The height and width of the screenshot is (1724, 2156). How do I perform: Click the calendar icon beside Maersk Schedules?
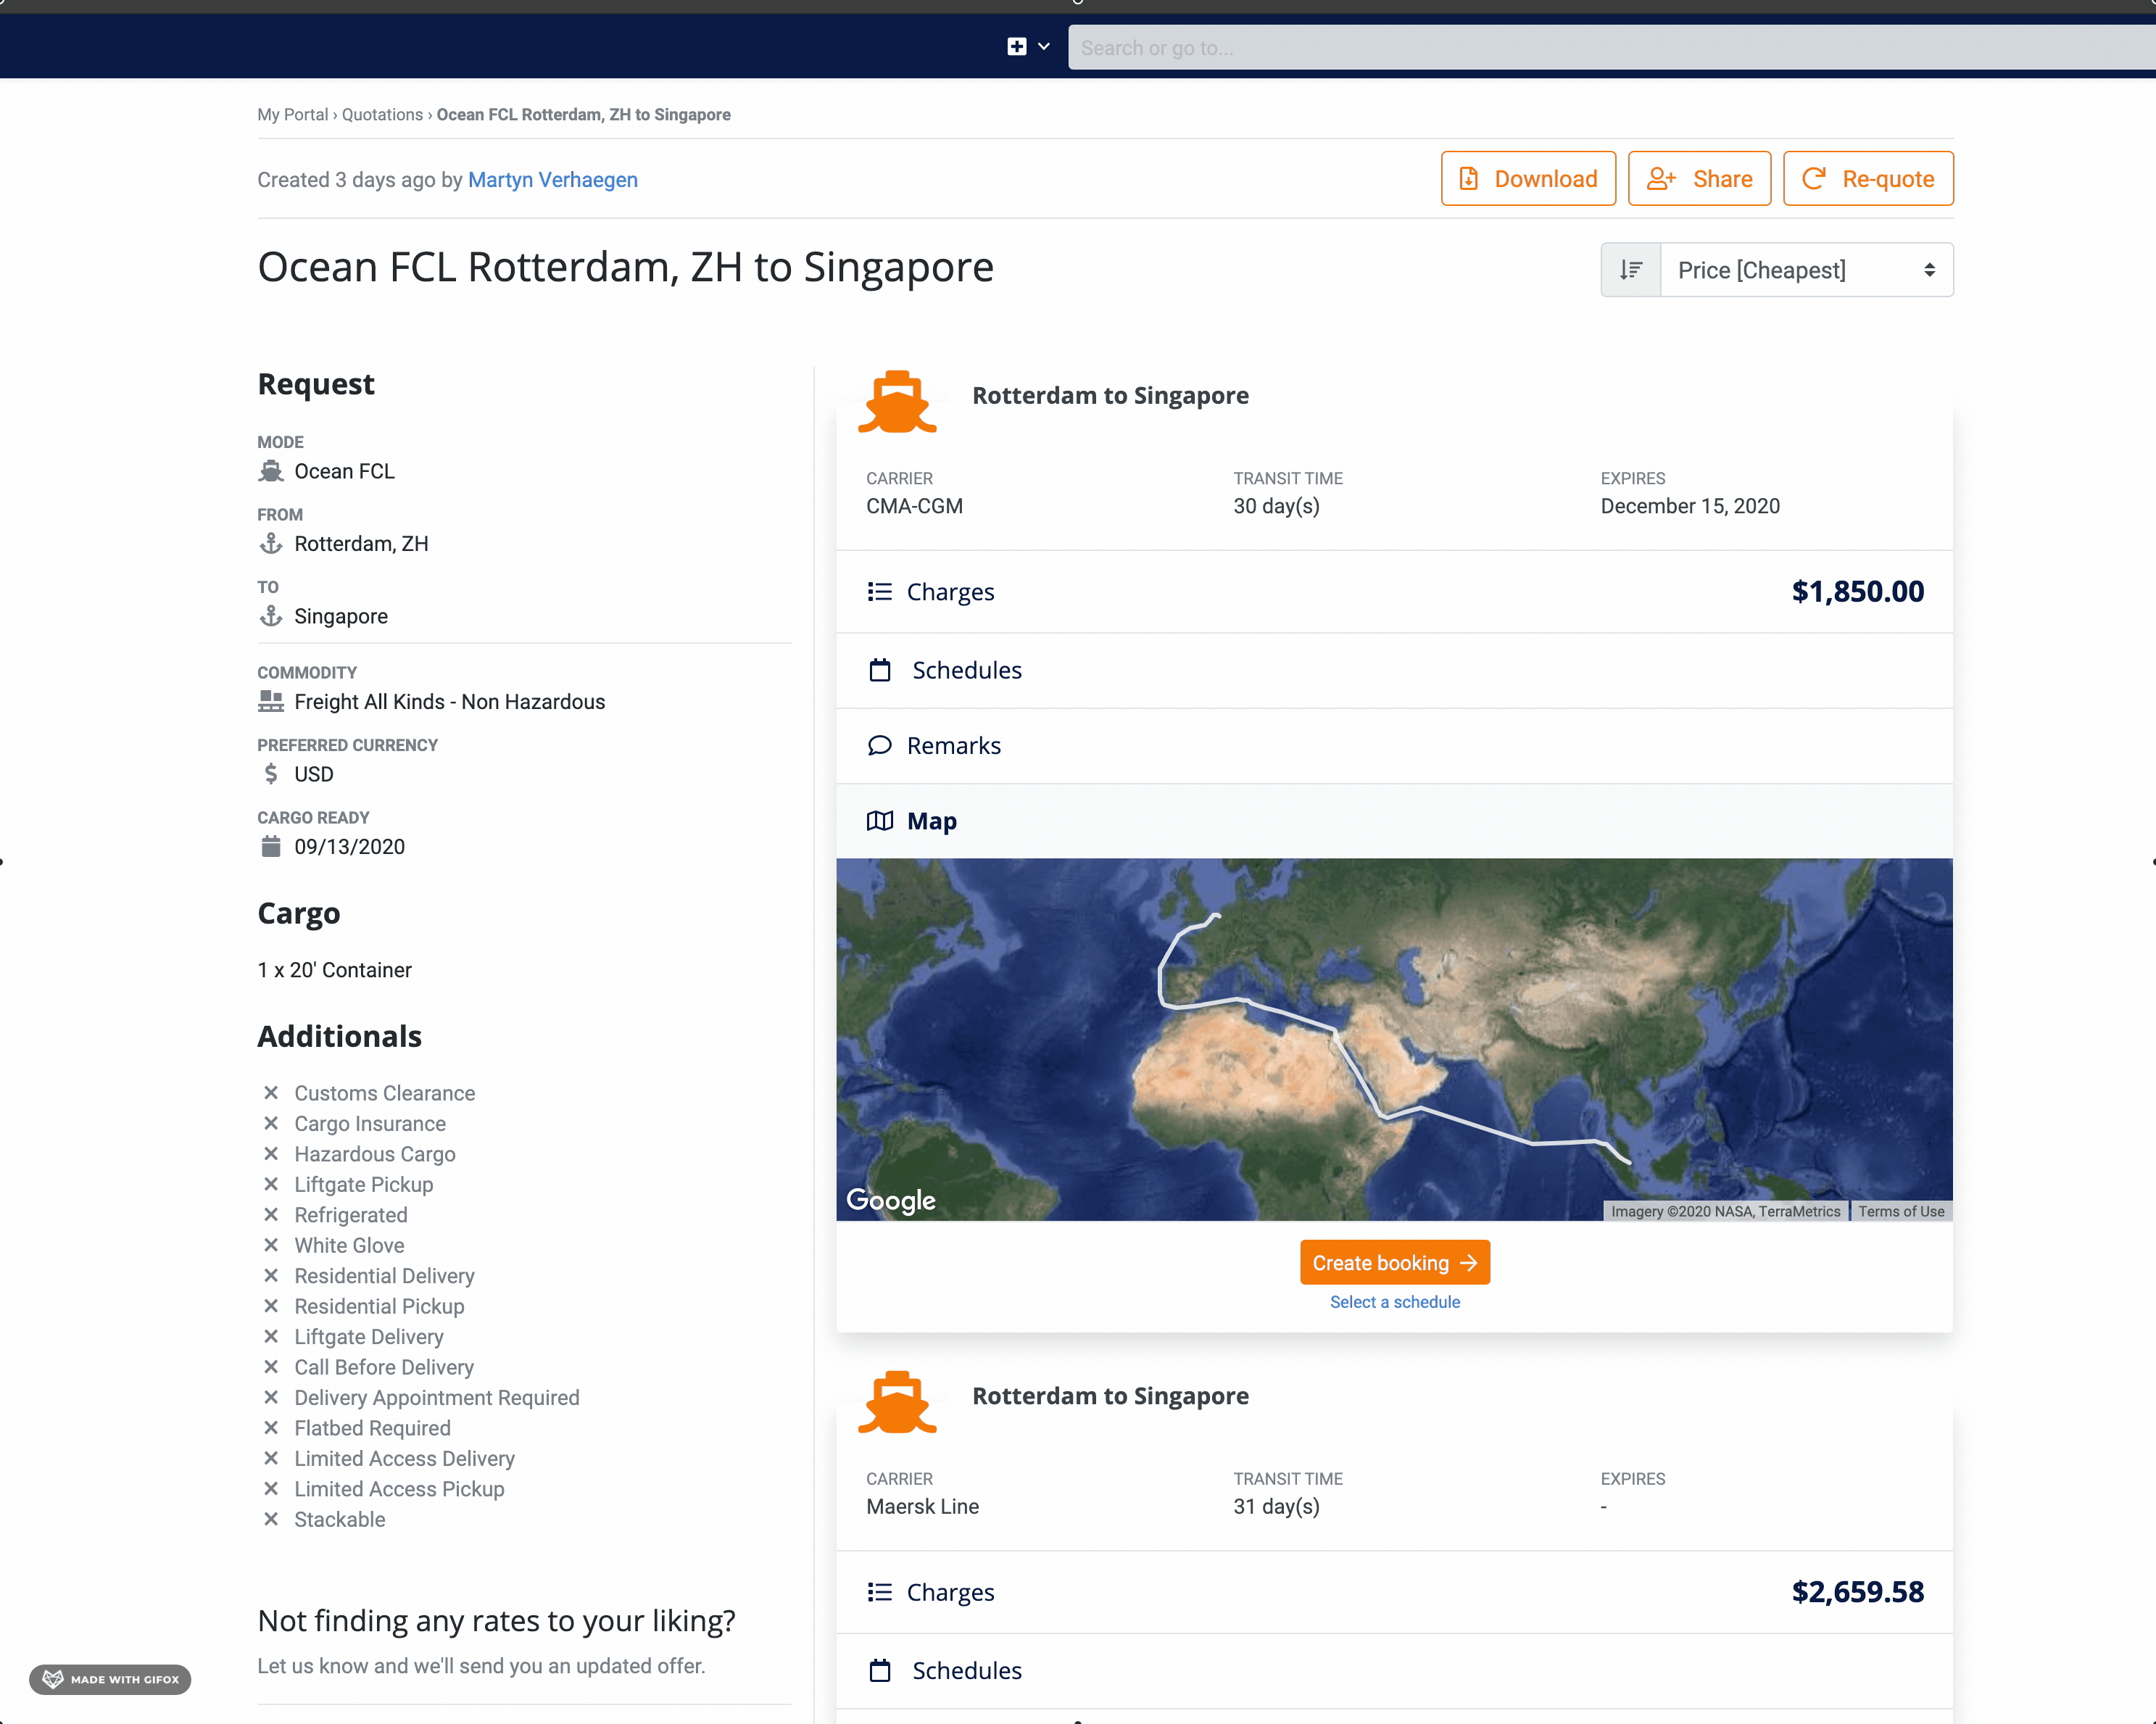click(x=880, y=1670)
